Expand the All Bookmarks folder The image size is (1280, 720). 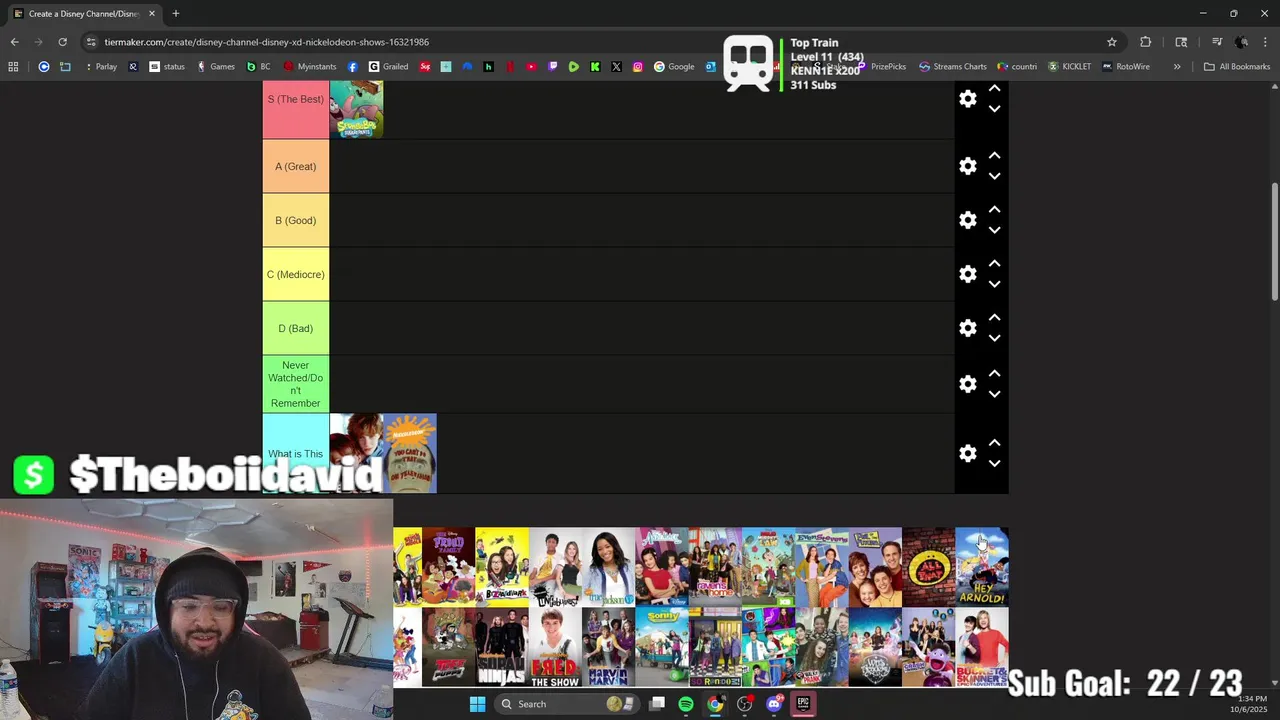click(x=1237, y=67)
